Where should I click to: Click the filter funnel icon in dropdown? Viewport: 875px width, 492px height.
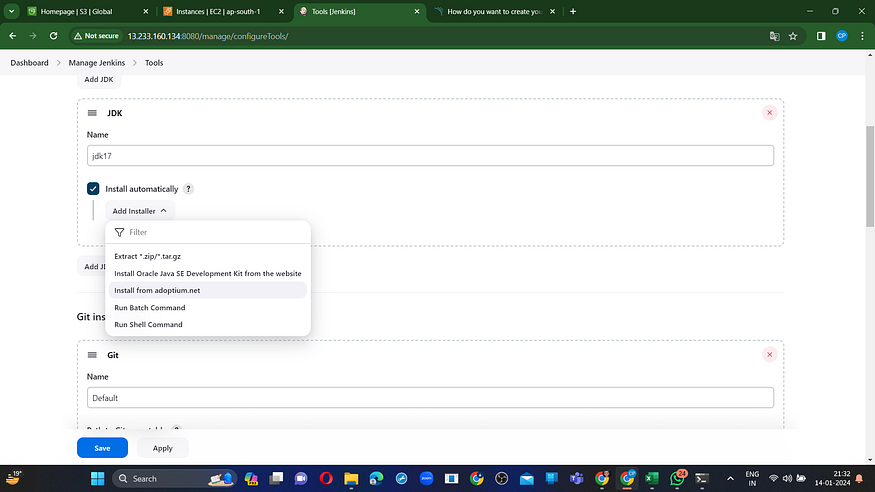coord(119,232)
